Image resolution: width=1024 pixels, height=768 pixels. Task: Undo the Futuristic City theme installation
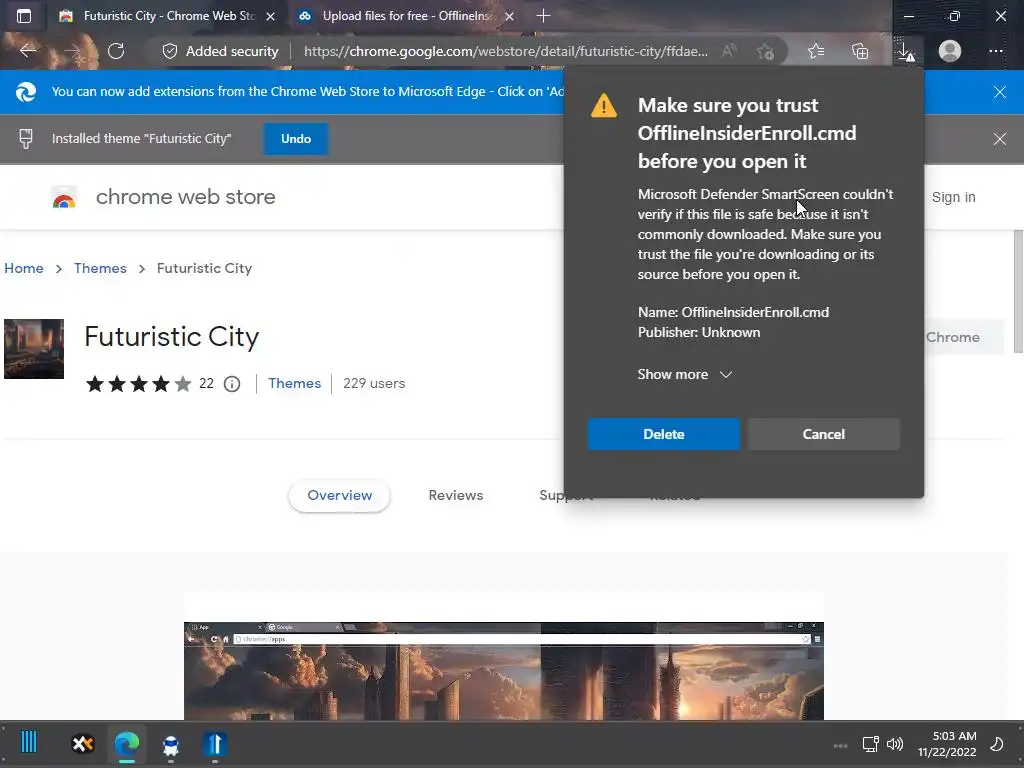(296, 139)
